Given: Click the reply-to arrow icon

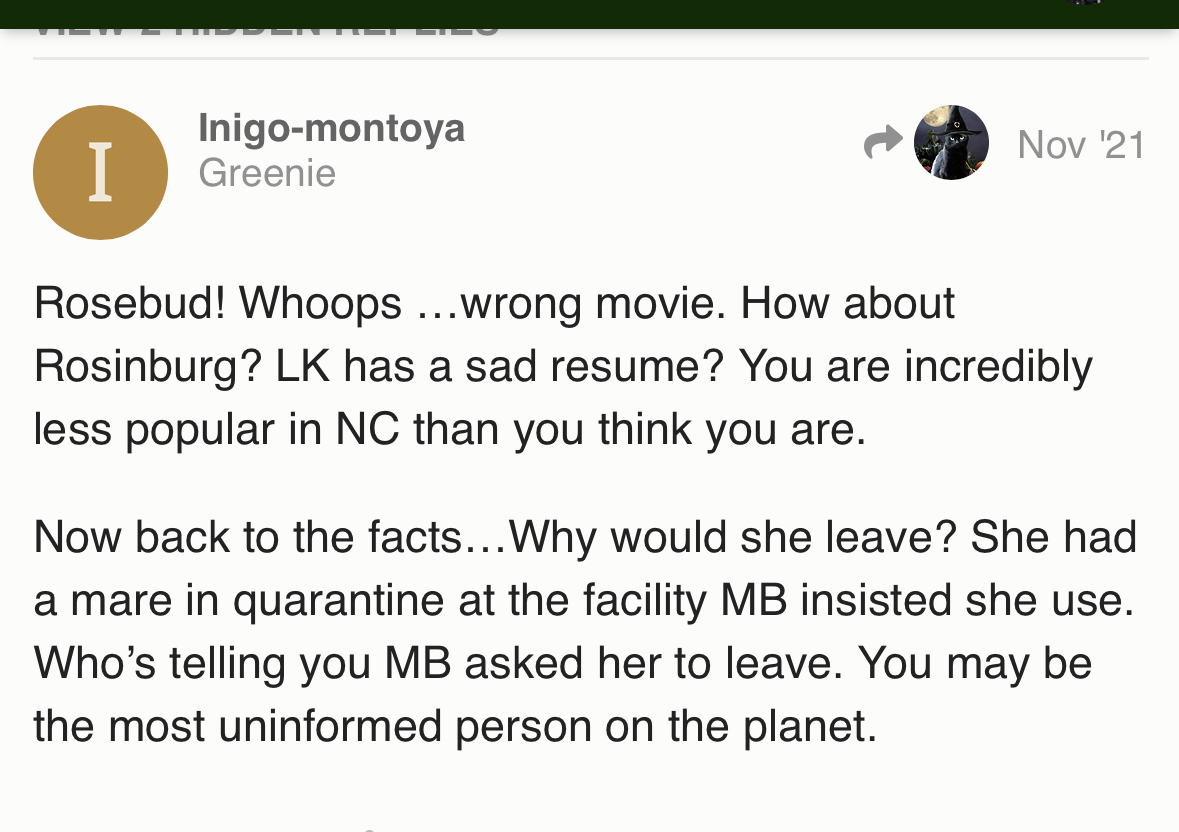Looking at the screenshot, I should point(883,142).
